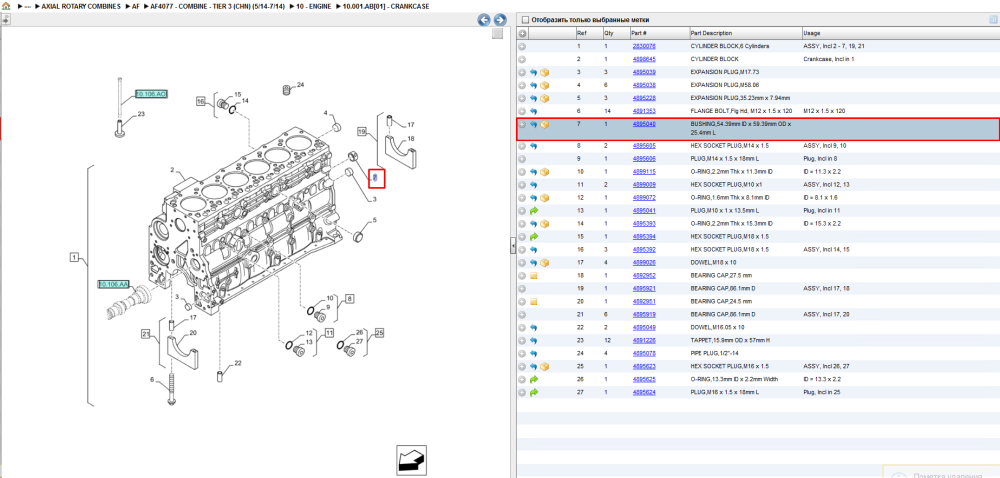Click blue arrow icon for ref 11
The height and width of the screenshot is (478, 1000).
534,185
